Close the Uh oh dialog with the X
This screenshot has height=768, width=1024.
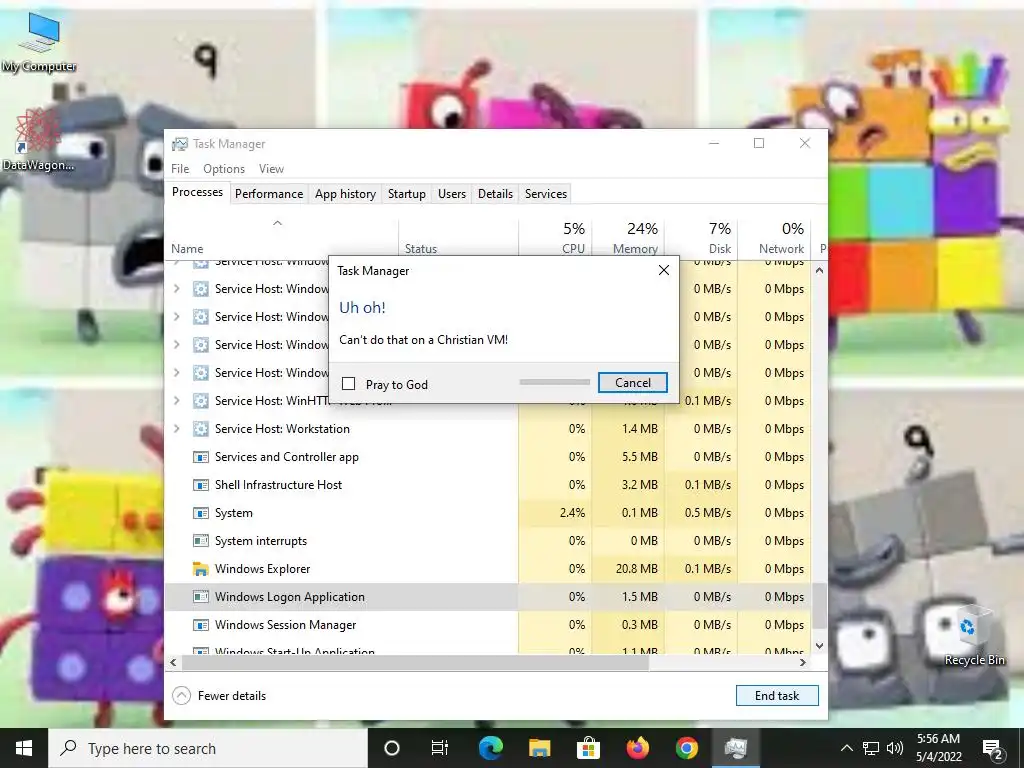pos(664,270)
